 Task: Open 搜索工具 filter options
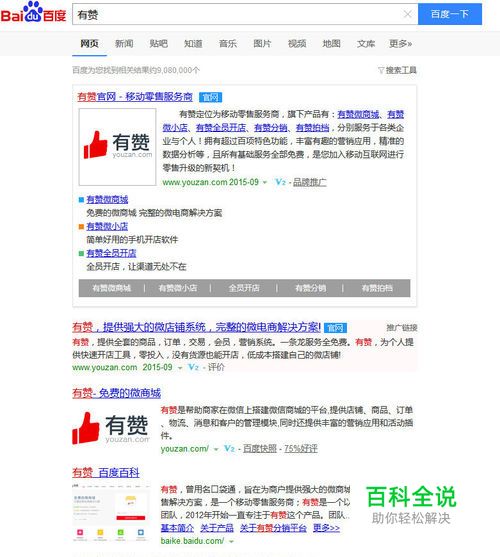[401, 70]
